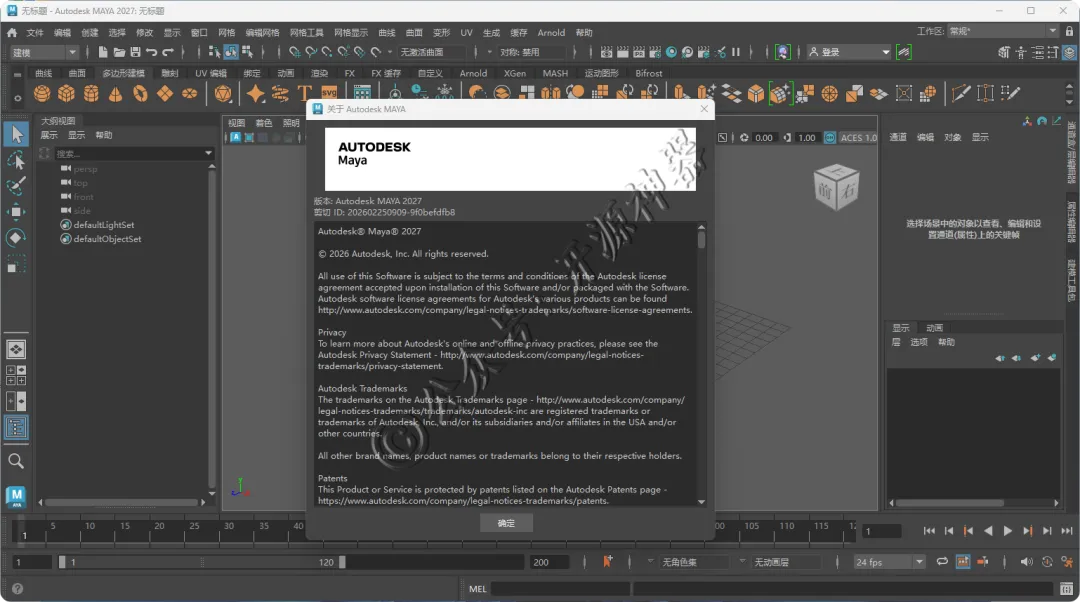1080x602 pixels.
Task: Open the Outliner search filter dropdown arrow
Action: (208, 153)
